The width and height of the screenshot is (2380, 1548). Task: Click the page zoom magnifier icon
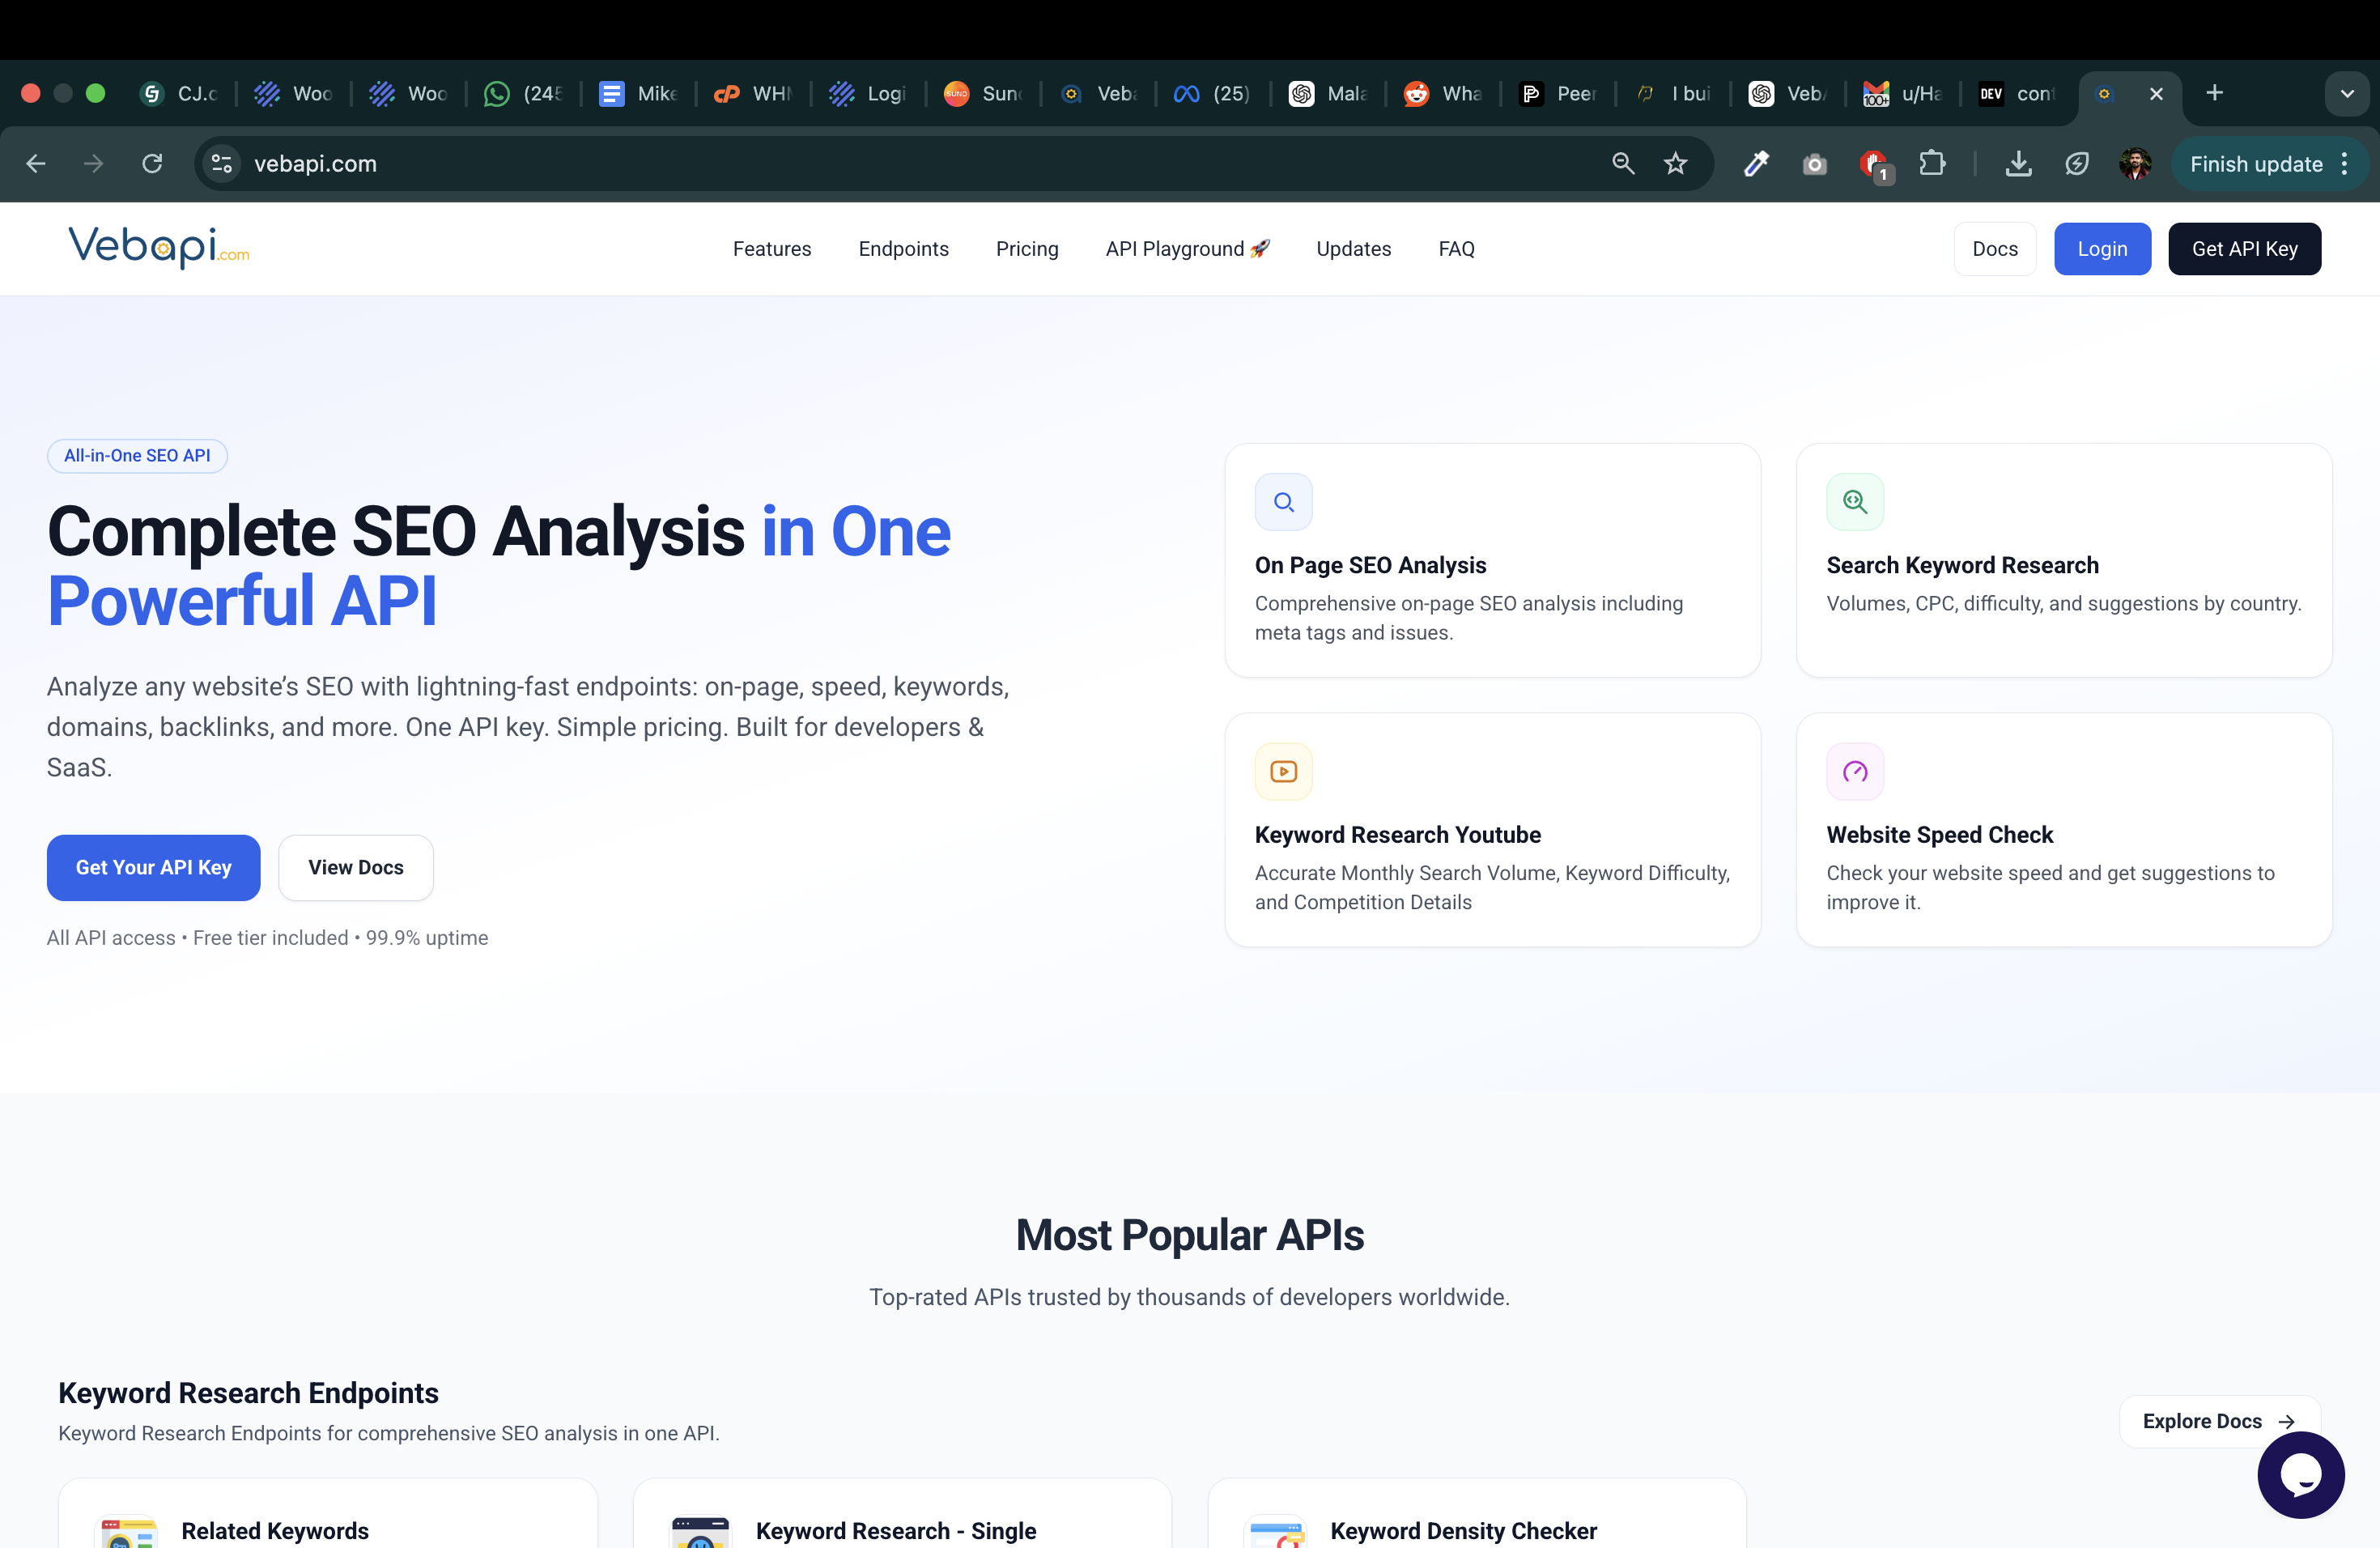(1622, 164)
